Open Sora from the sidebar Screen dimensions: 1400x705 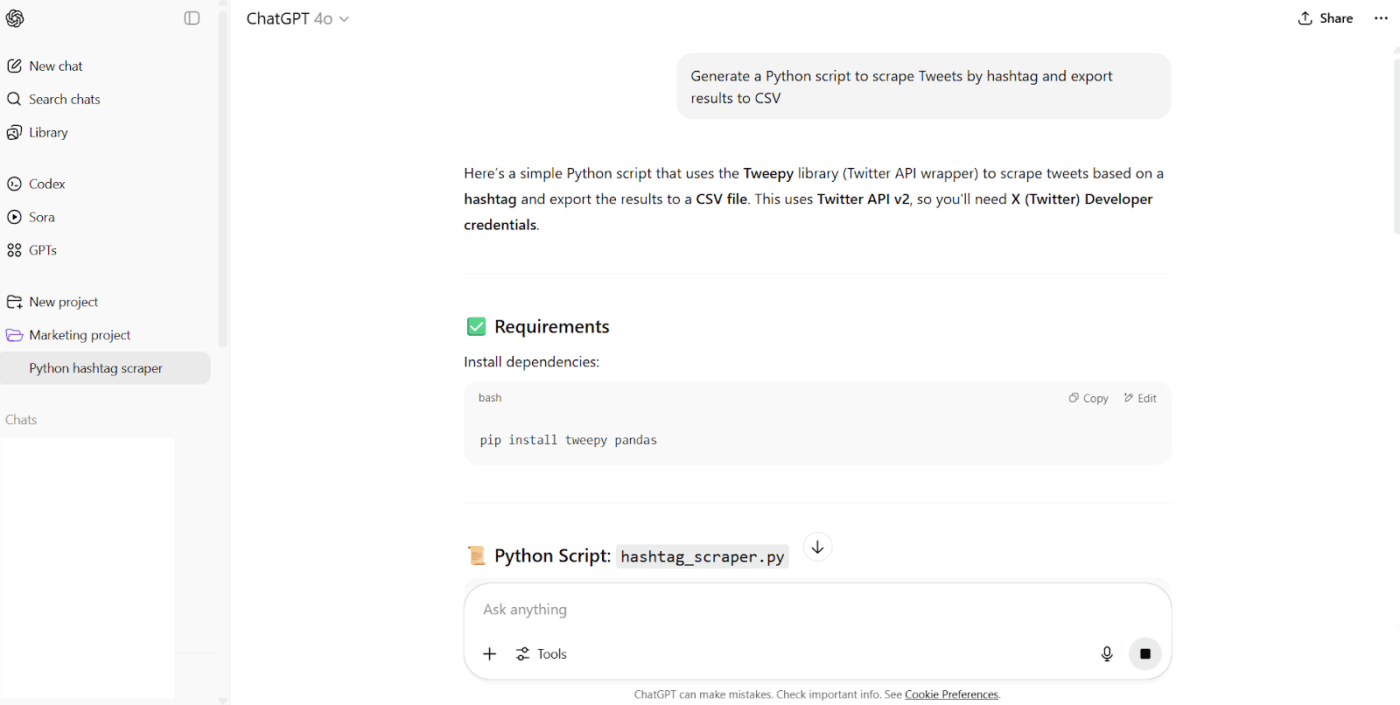tap(41, 217)
